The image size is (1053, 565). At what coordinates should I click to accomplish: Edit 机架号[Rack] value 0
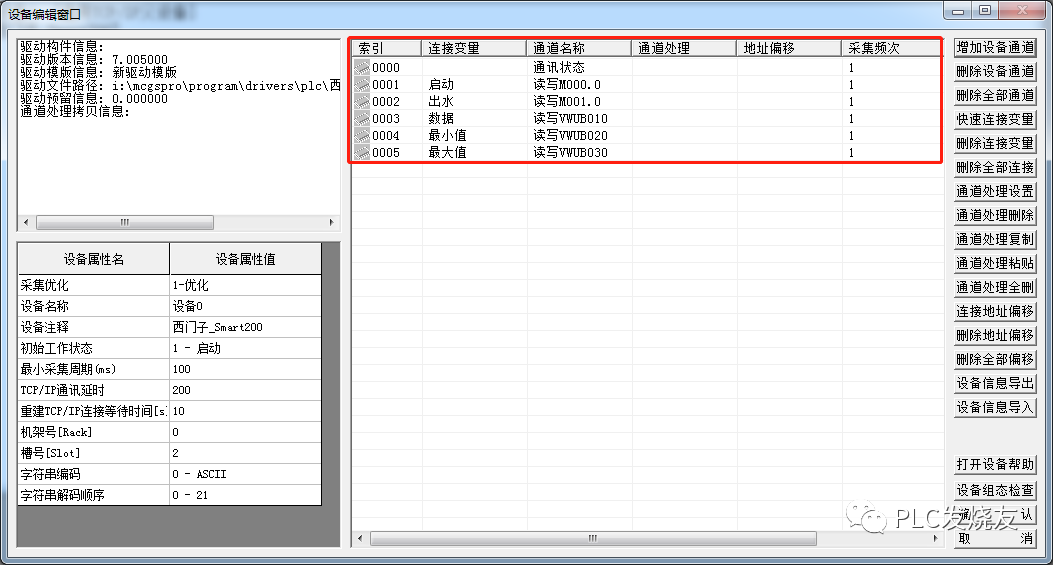(x=245, y=432)
